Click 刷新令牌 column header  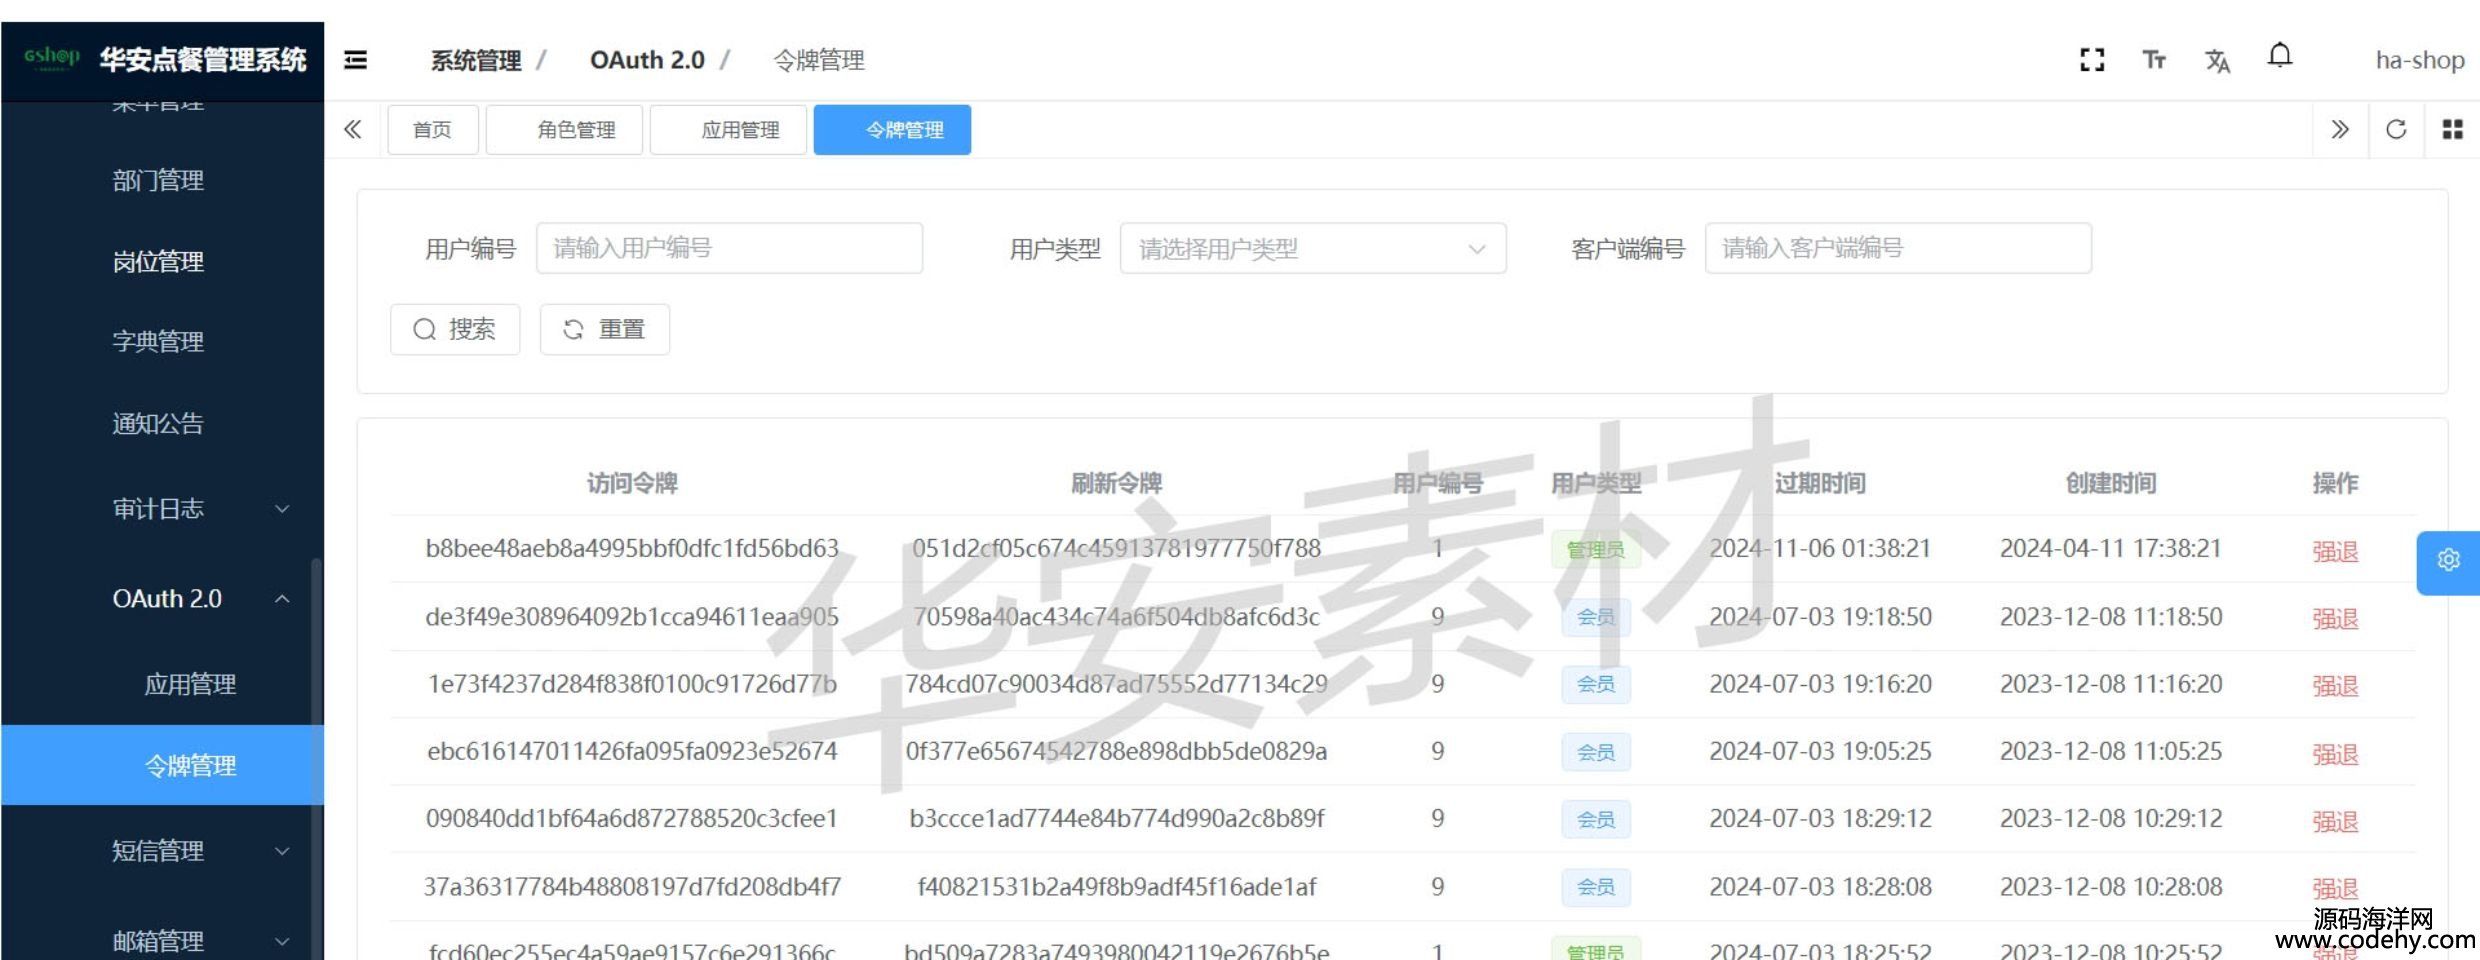(x=1116, y=484)
